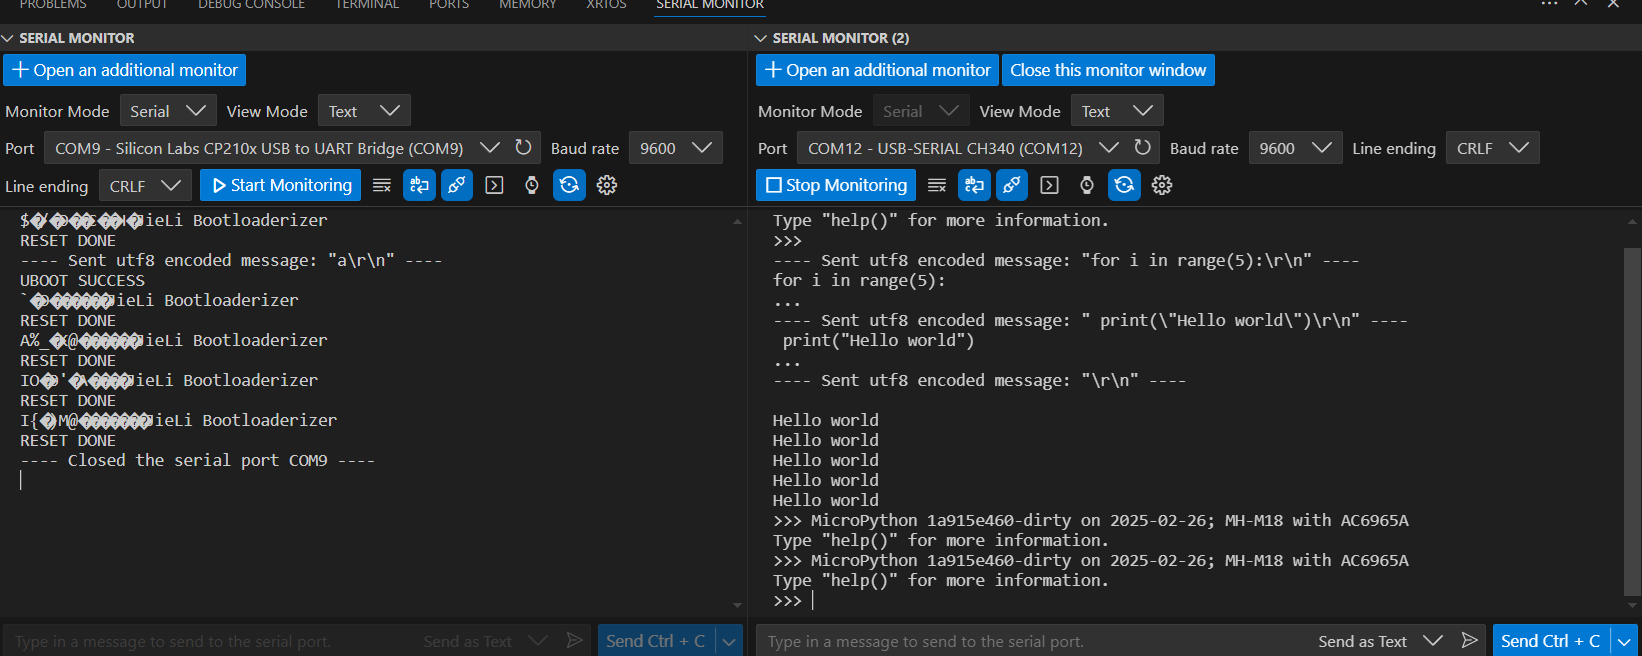The image size is (1642, 656).
Task: Open the settings gear in Serial Monitor (2)
Action: pyautogui.click(x=1161, y=185)
